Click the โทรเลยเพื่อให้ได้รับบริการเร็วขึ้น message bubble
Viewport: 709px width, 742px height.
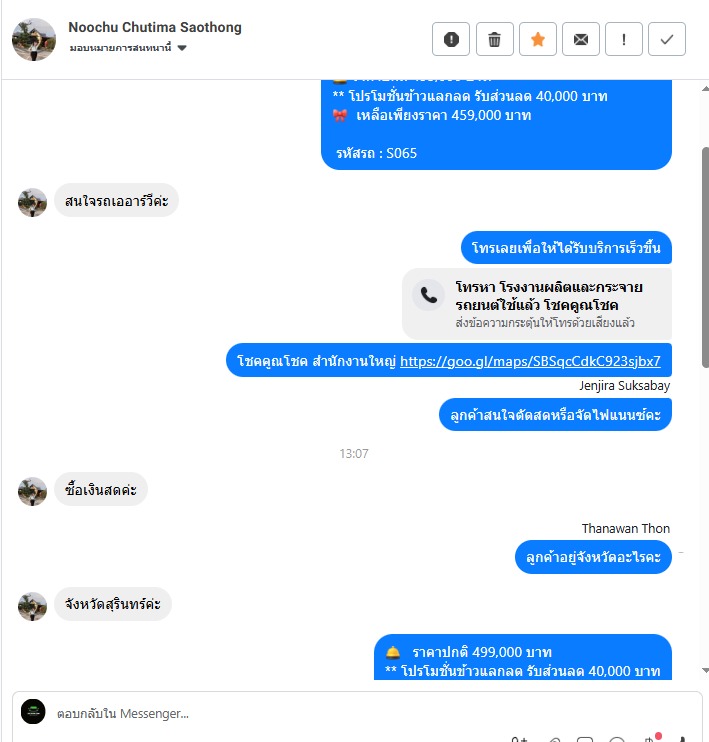coord(566,247)
